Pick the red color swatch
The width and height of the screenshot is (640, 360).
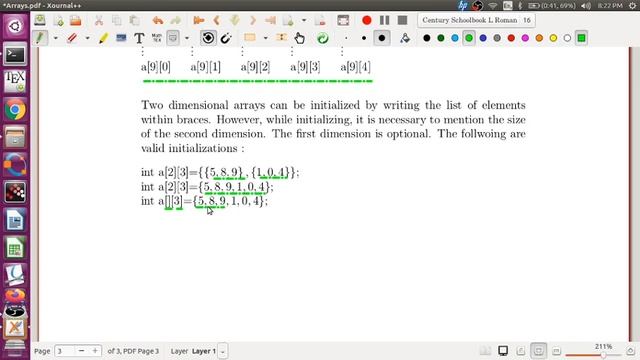pyautogui.click(x=511, y=38)
